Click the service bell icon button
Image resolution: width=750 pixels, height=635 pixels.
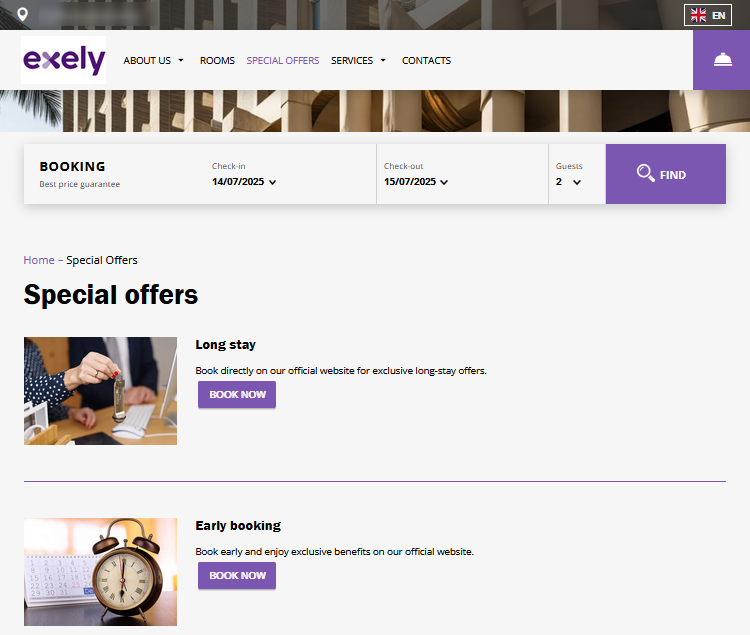click(x=722, y=60)
